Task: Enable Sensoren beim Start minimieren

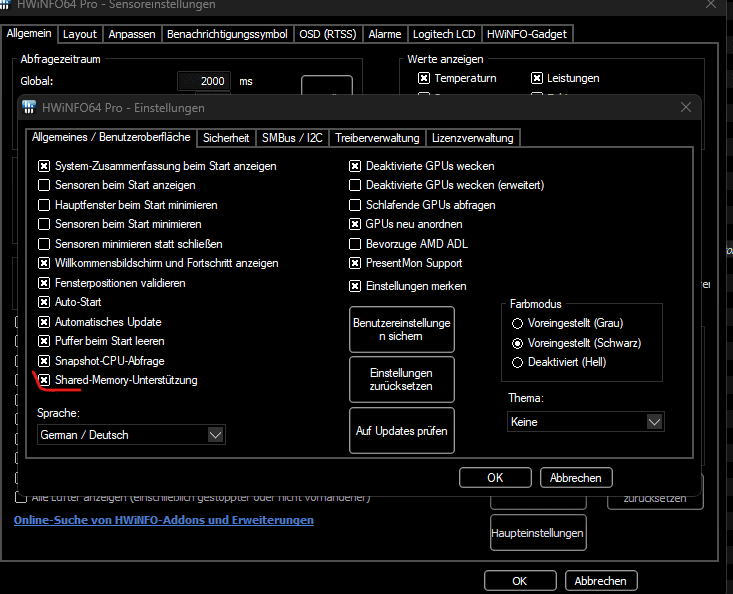Action: click(44, 224)
